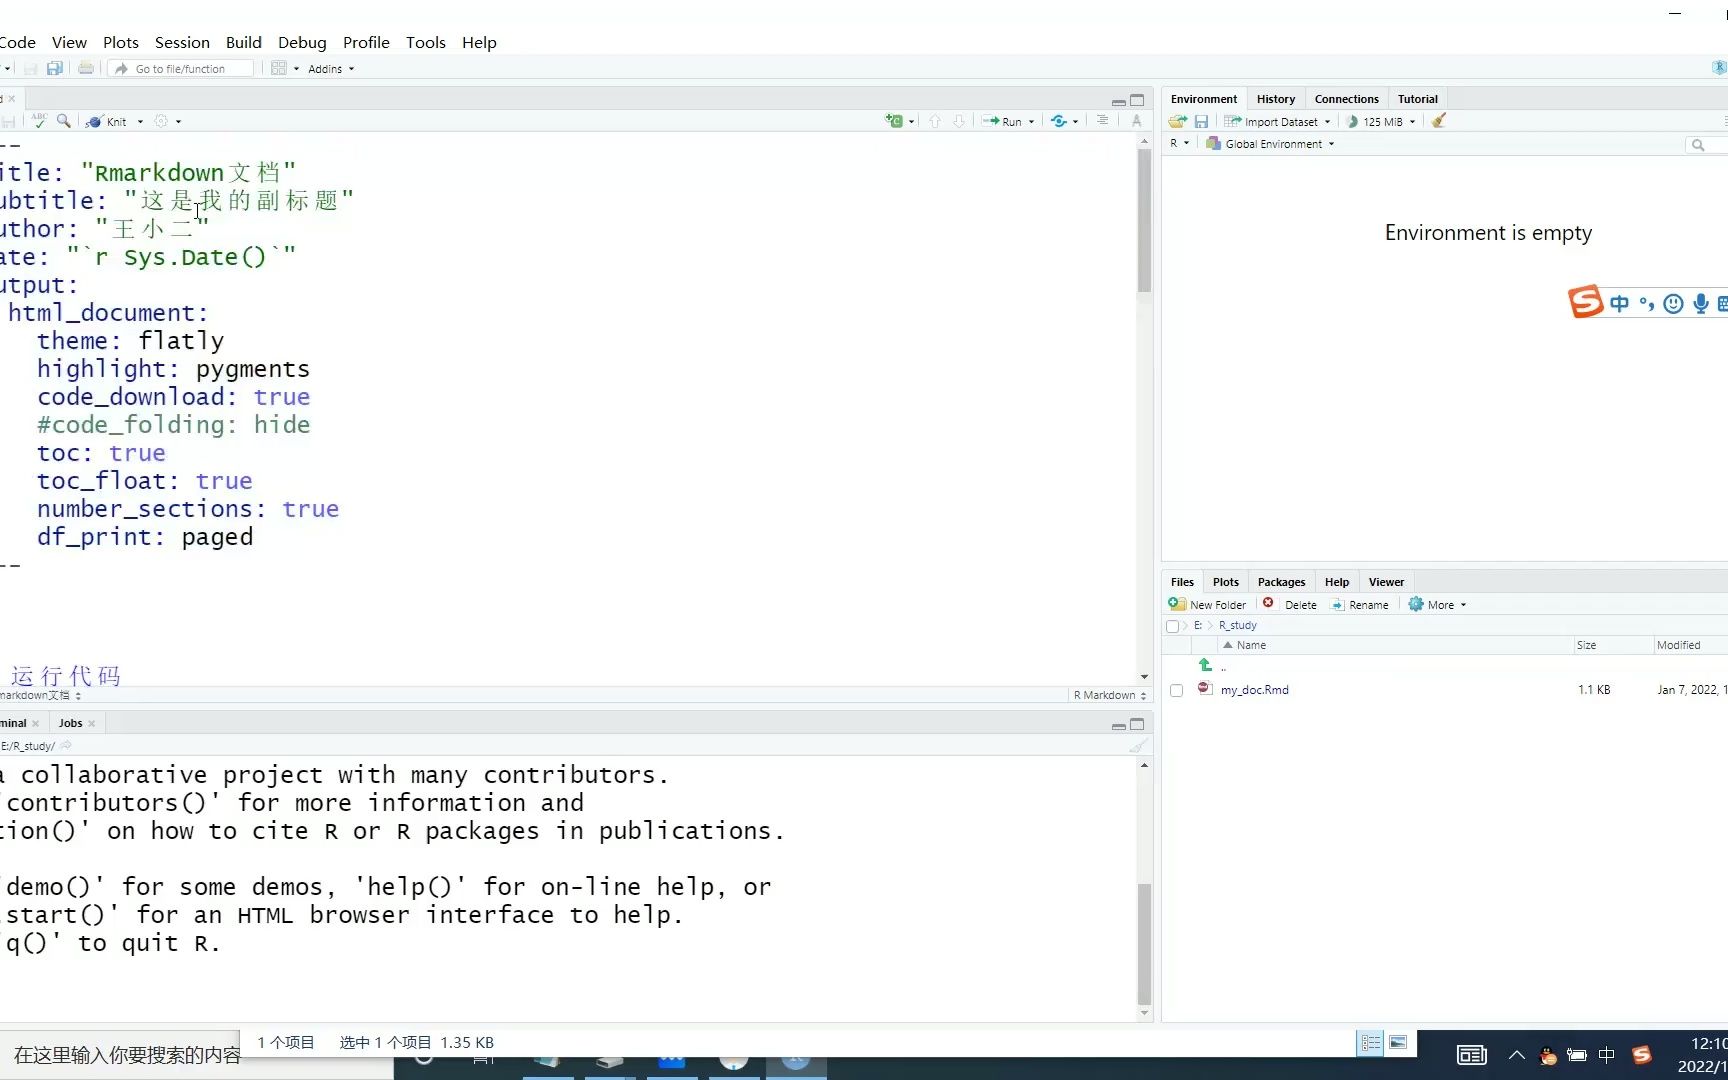Screen dimensions: 1728x1080
Task: Switch to the Help tab in lower-right pane
Action: pos(1336,582)
